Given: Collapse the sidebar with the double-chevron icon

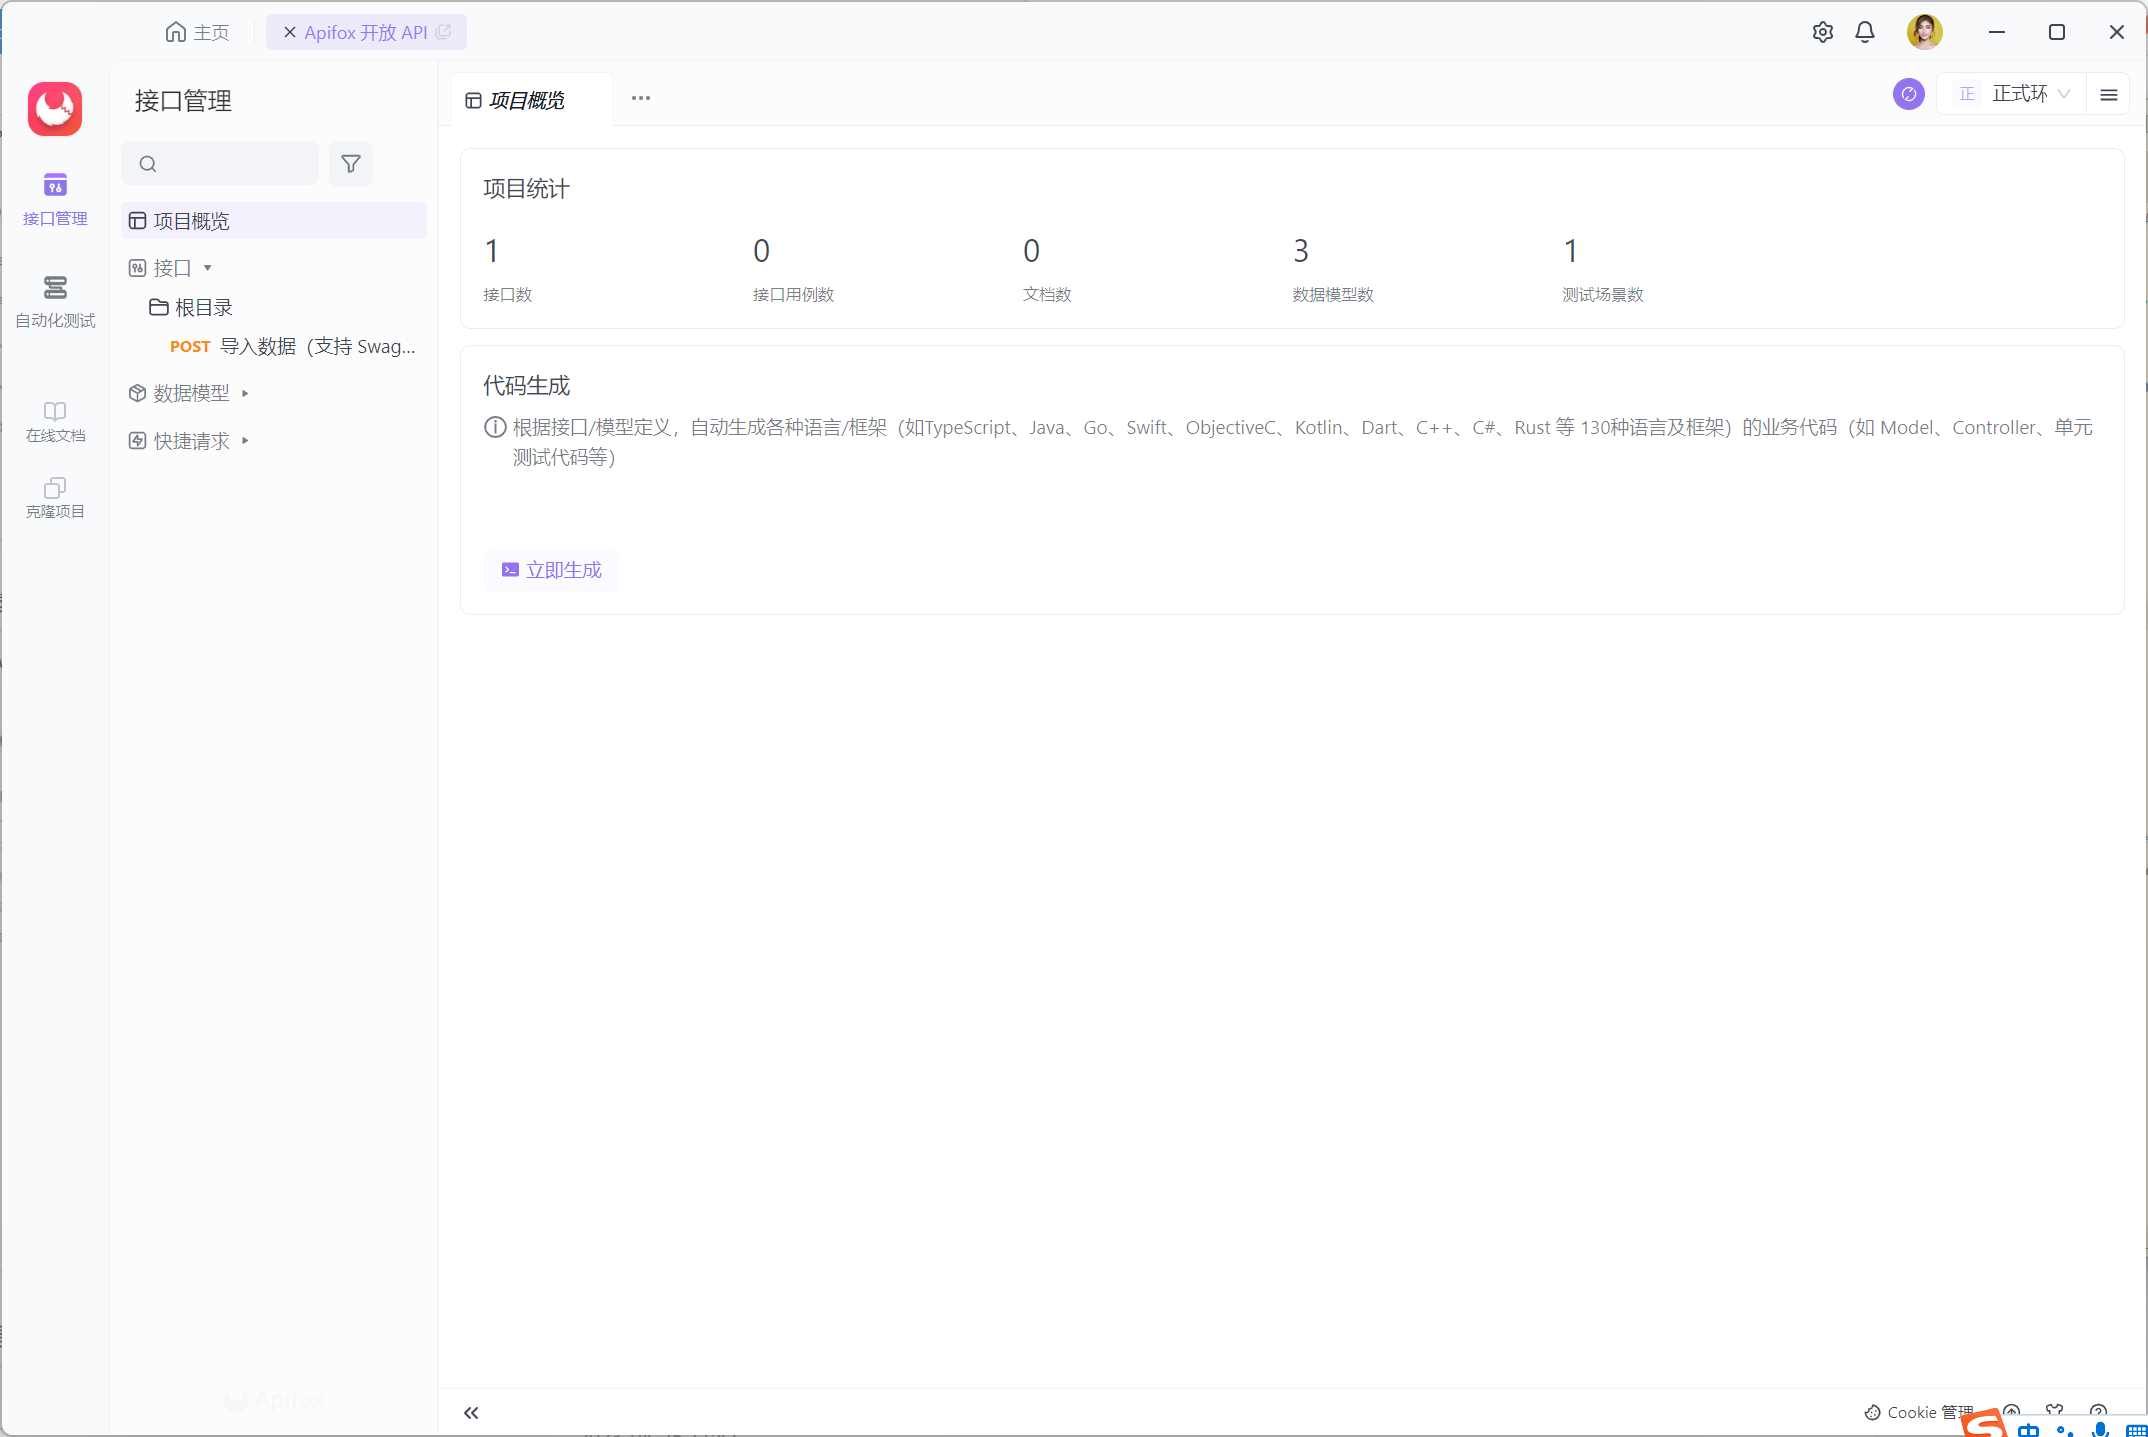Looking at the screenshot, I should tap(471, 1413).
